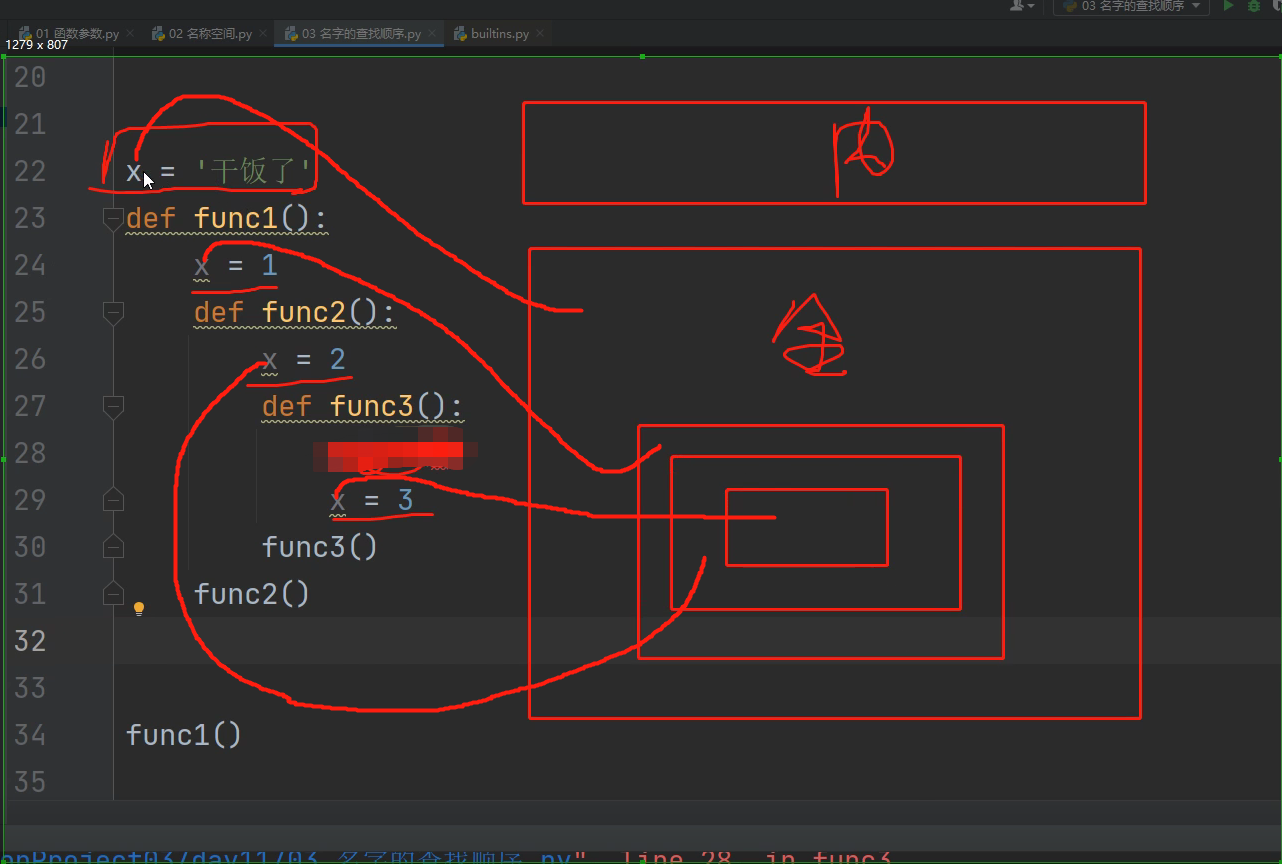The width and height of the screenshot is (1282, 864).
Task: Click line number 34 in the gutter
Action: tap(30, 735)
